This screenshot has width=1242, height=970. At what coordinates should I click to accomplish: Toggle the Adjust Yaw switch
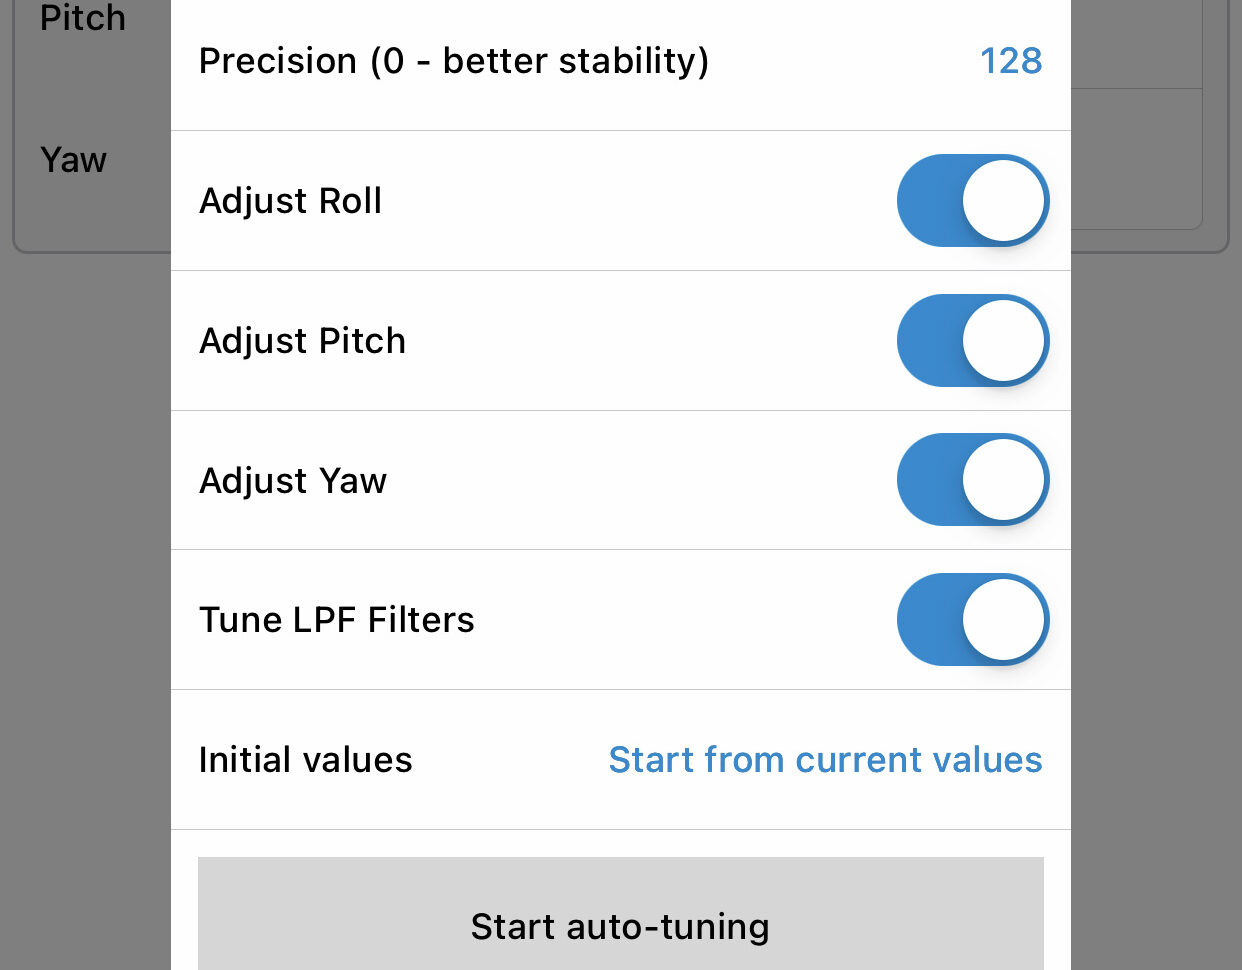tap(973, 480)
